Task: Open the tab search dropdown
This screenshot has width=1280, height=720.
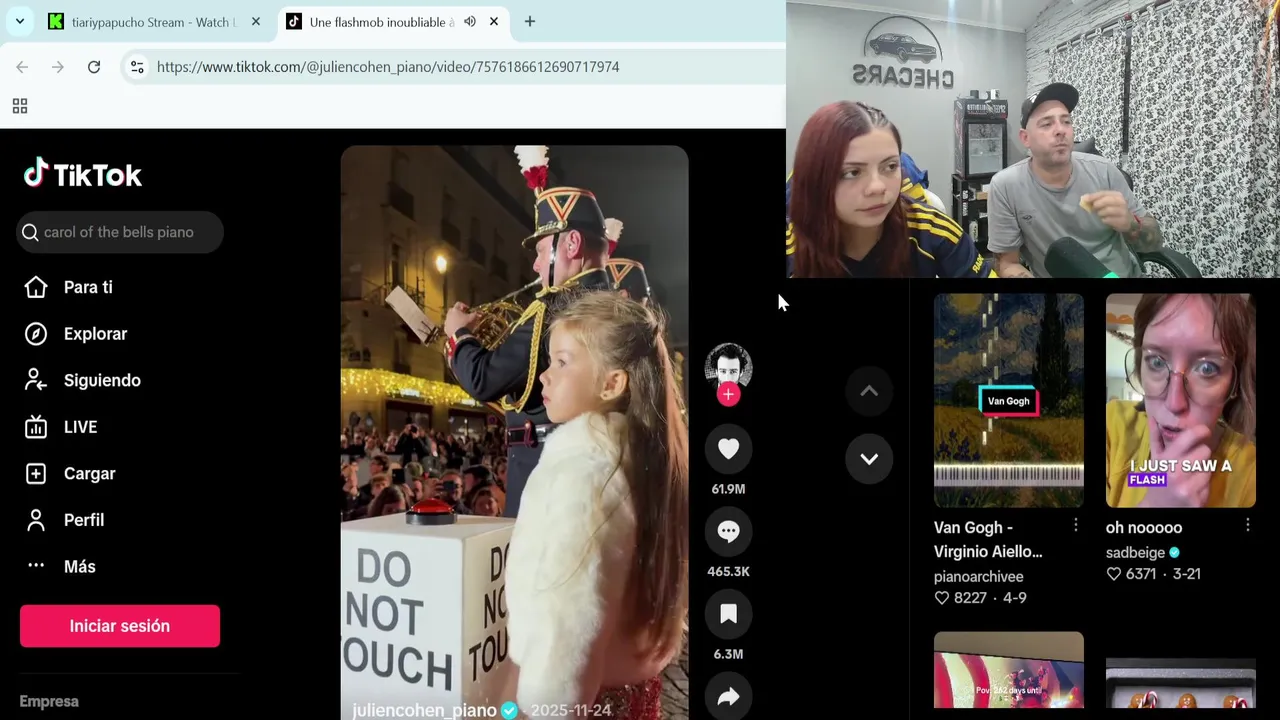Action: click(x=19, y=22)
